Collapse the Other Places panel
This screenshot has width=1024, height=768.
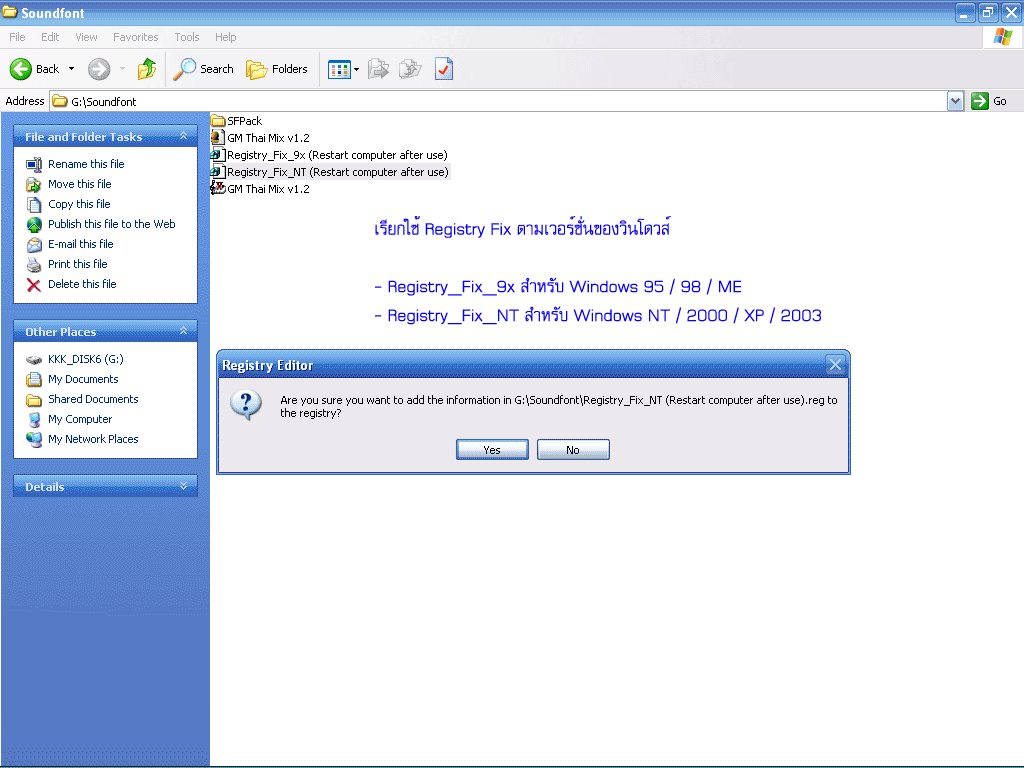click(x=184, y=331)
